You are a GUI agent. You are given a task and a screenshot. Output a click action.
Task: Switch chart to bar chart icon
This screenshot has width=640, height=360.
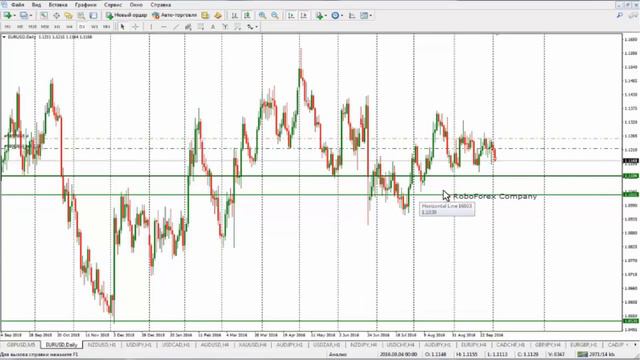click(x=235, y=16)
